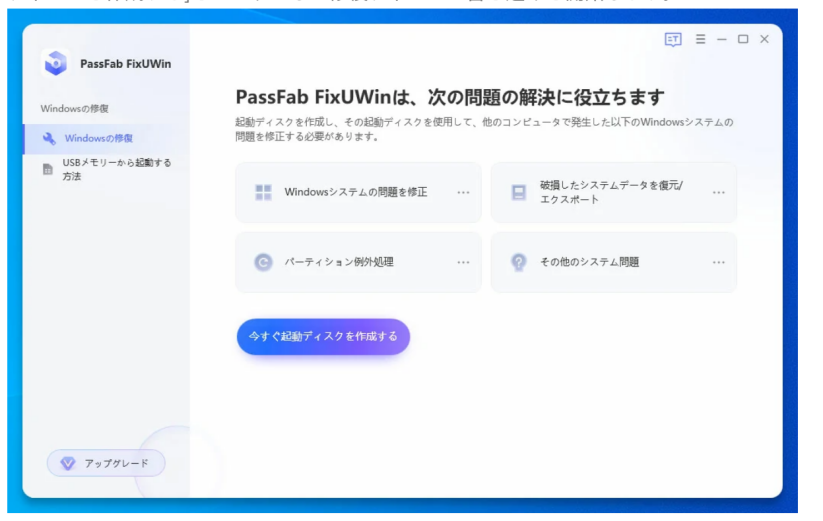This screenshot has height=521, width=823.
Task: Open the パーティション例外処理 card
Action: coord(358,262)
